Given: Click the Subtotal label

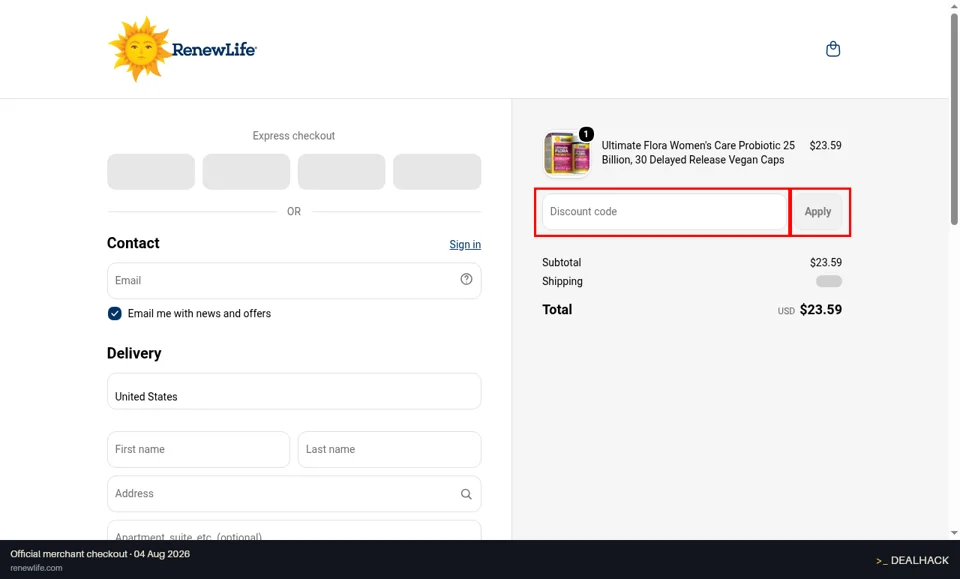Looking at the screenshot, I should click(x=561, y=263).
